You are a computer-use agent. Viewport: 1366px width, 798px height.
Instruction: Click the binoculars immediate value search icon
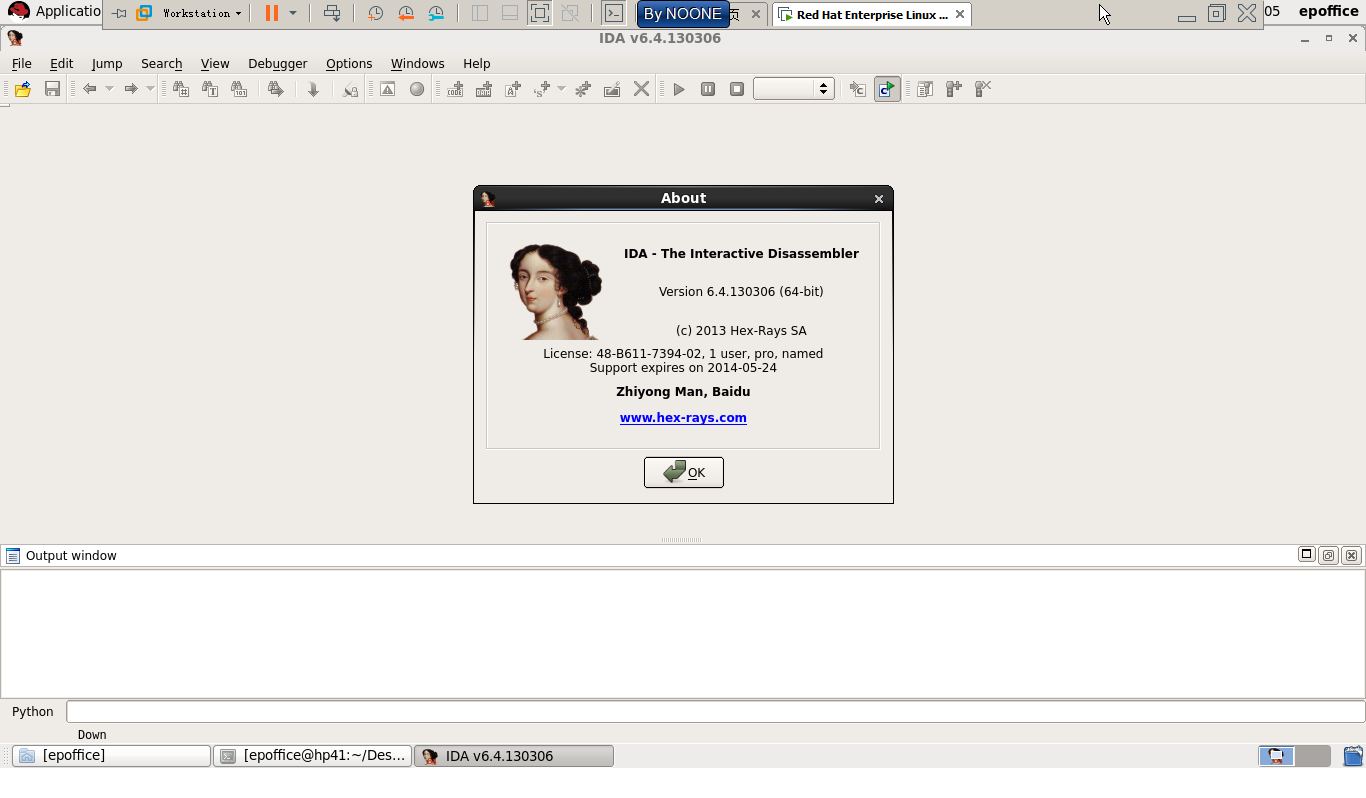pos(181,89)
